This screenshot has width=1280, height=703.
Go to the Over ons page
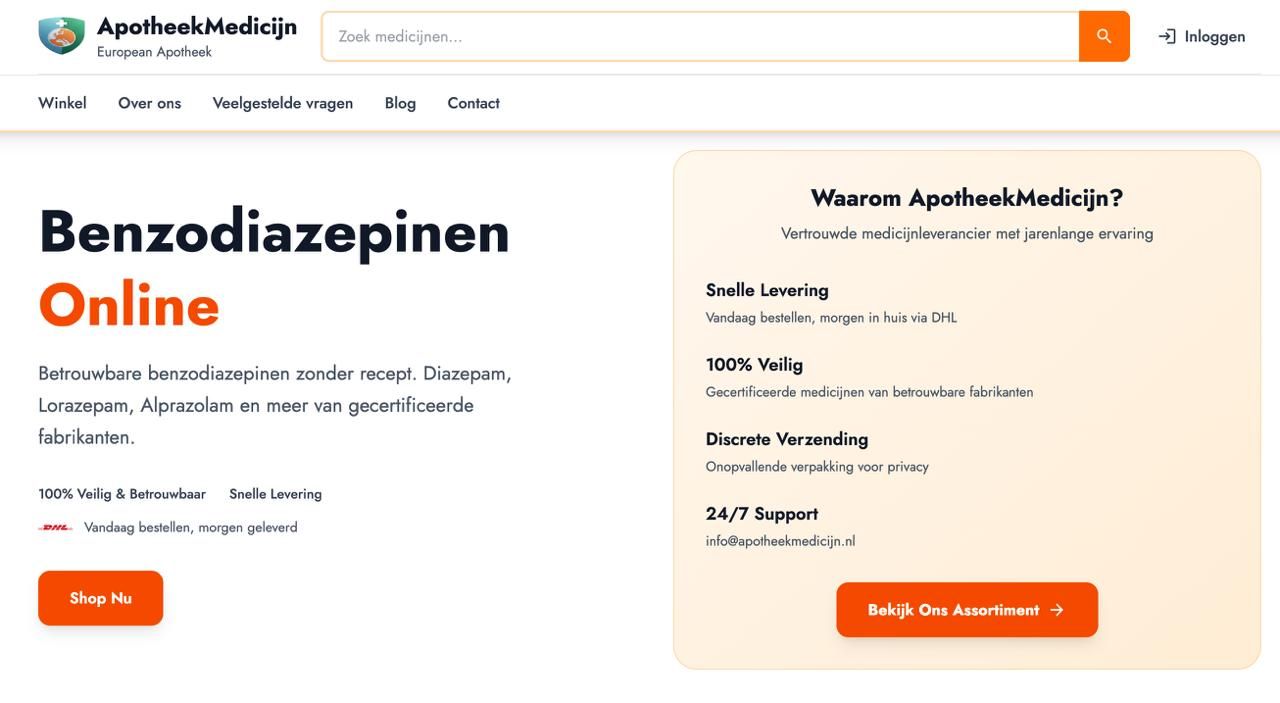[149, 103]
